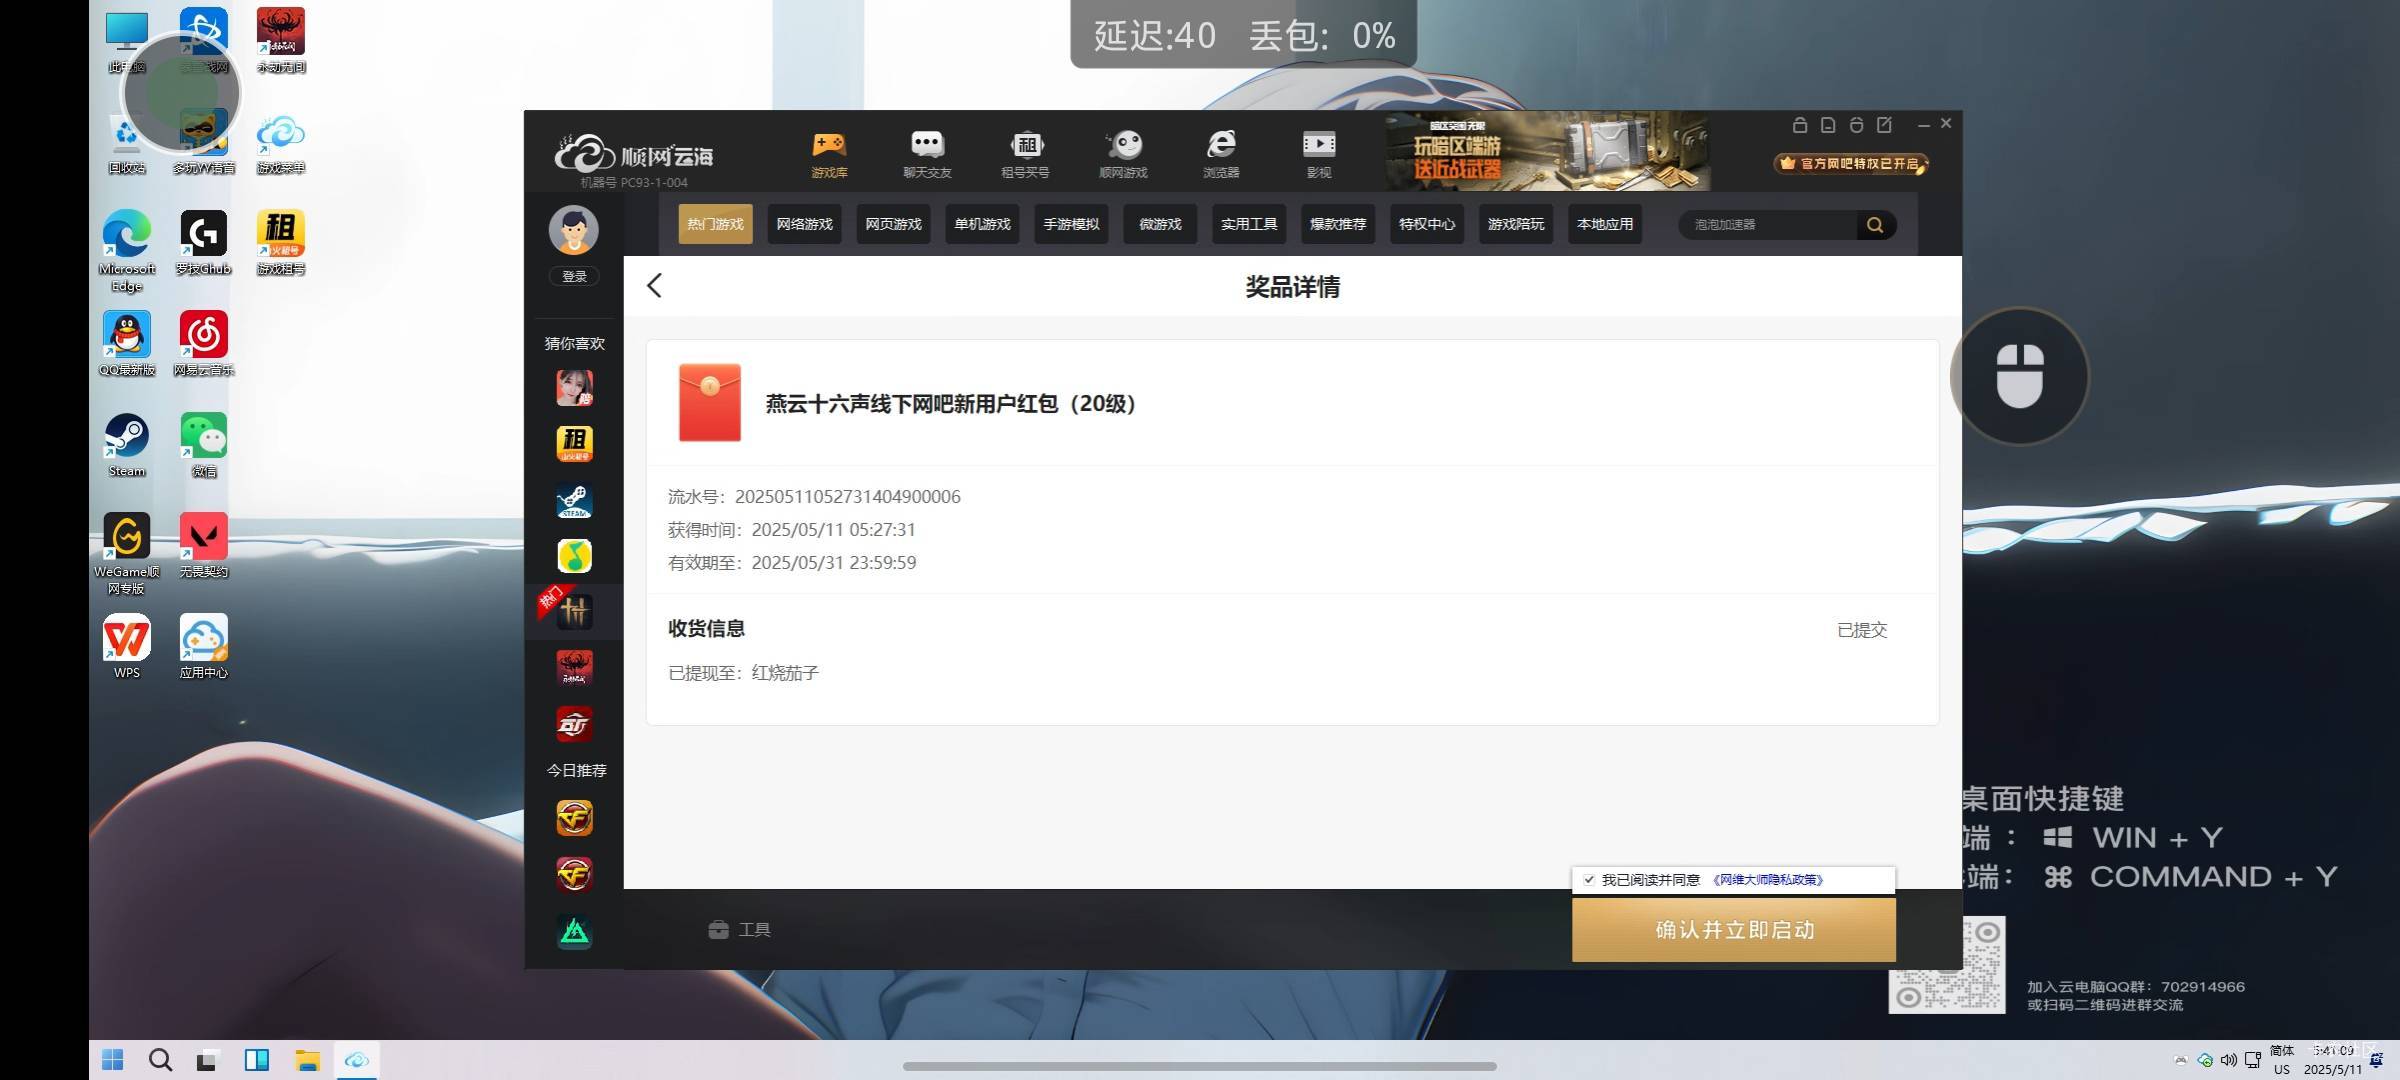
Task: Select the 网页游戏 tab
Action: 894,224
